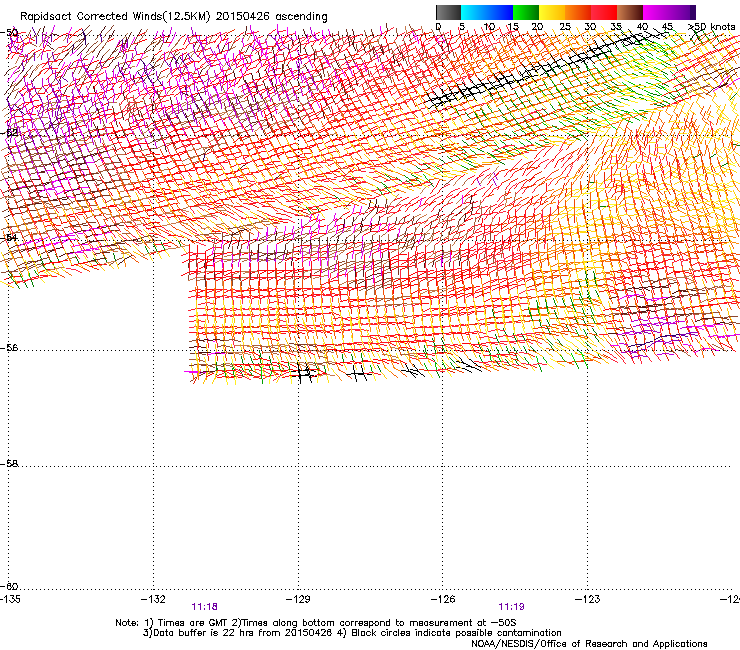Click the -123 longitude axis label
This screenshot has width=740, height=650.
588,599
